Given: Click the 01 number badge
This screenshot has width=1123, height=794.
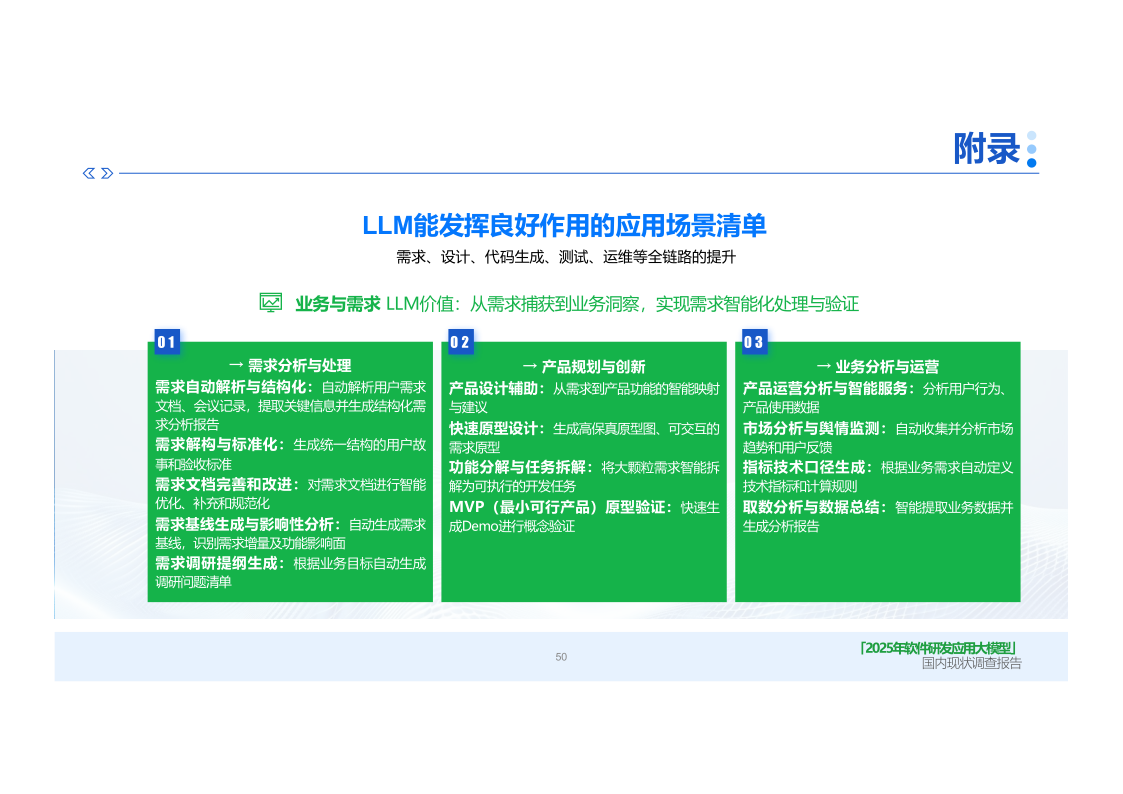Looking at the screenshot, I should click(167, 342).
